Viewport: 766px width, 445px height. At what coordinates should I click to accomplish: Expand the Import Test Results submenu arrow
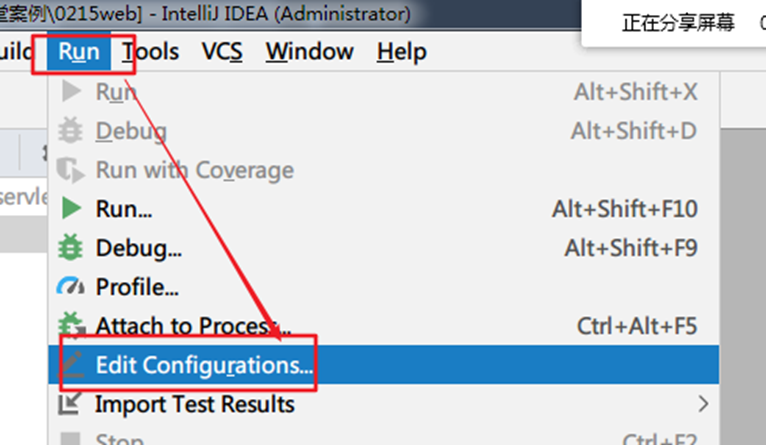point(703,404)
